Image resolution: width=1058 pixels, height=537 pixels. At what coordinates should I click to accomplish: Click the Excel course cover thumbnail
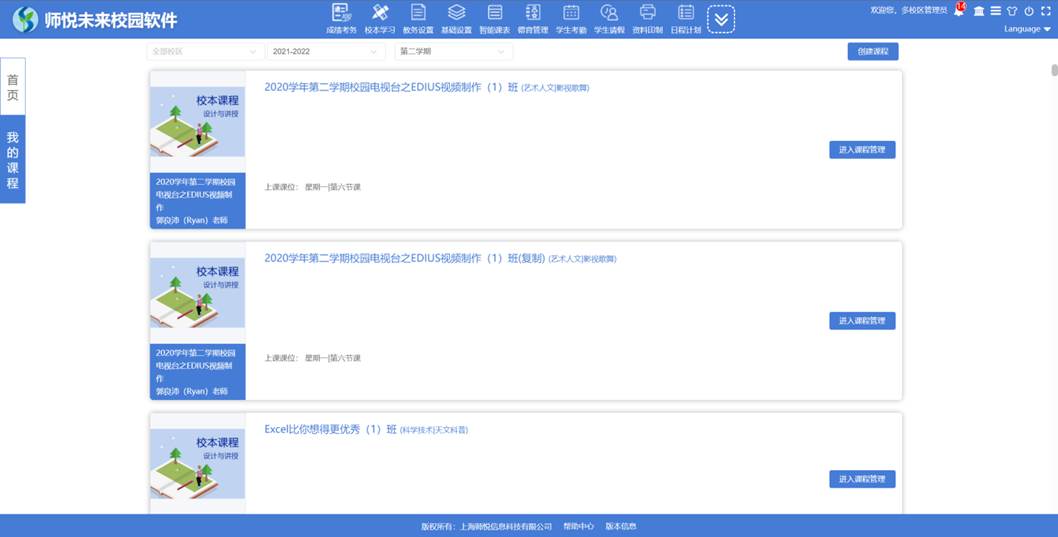click(x=198, y=464)
